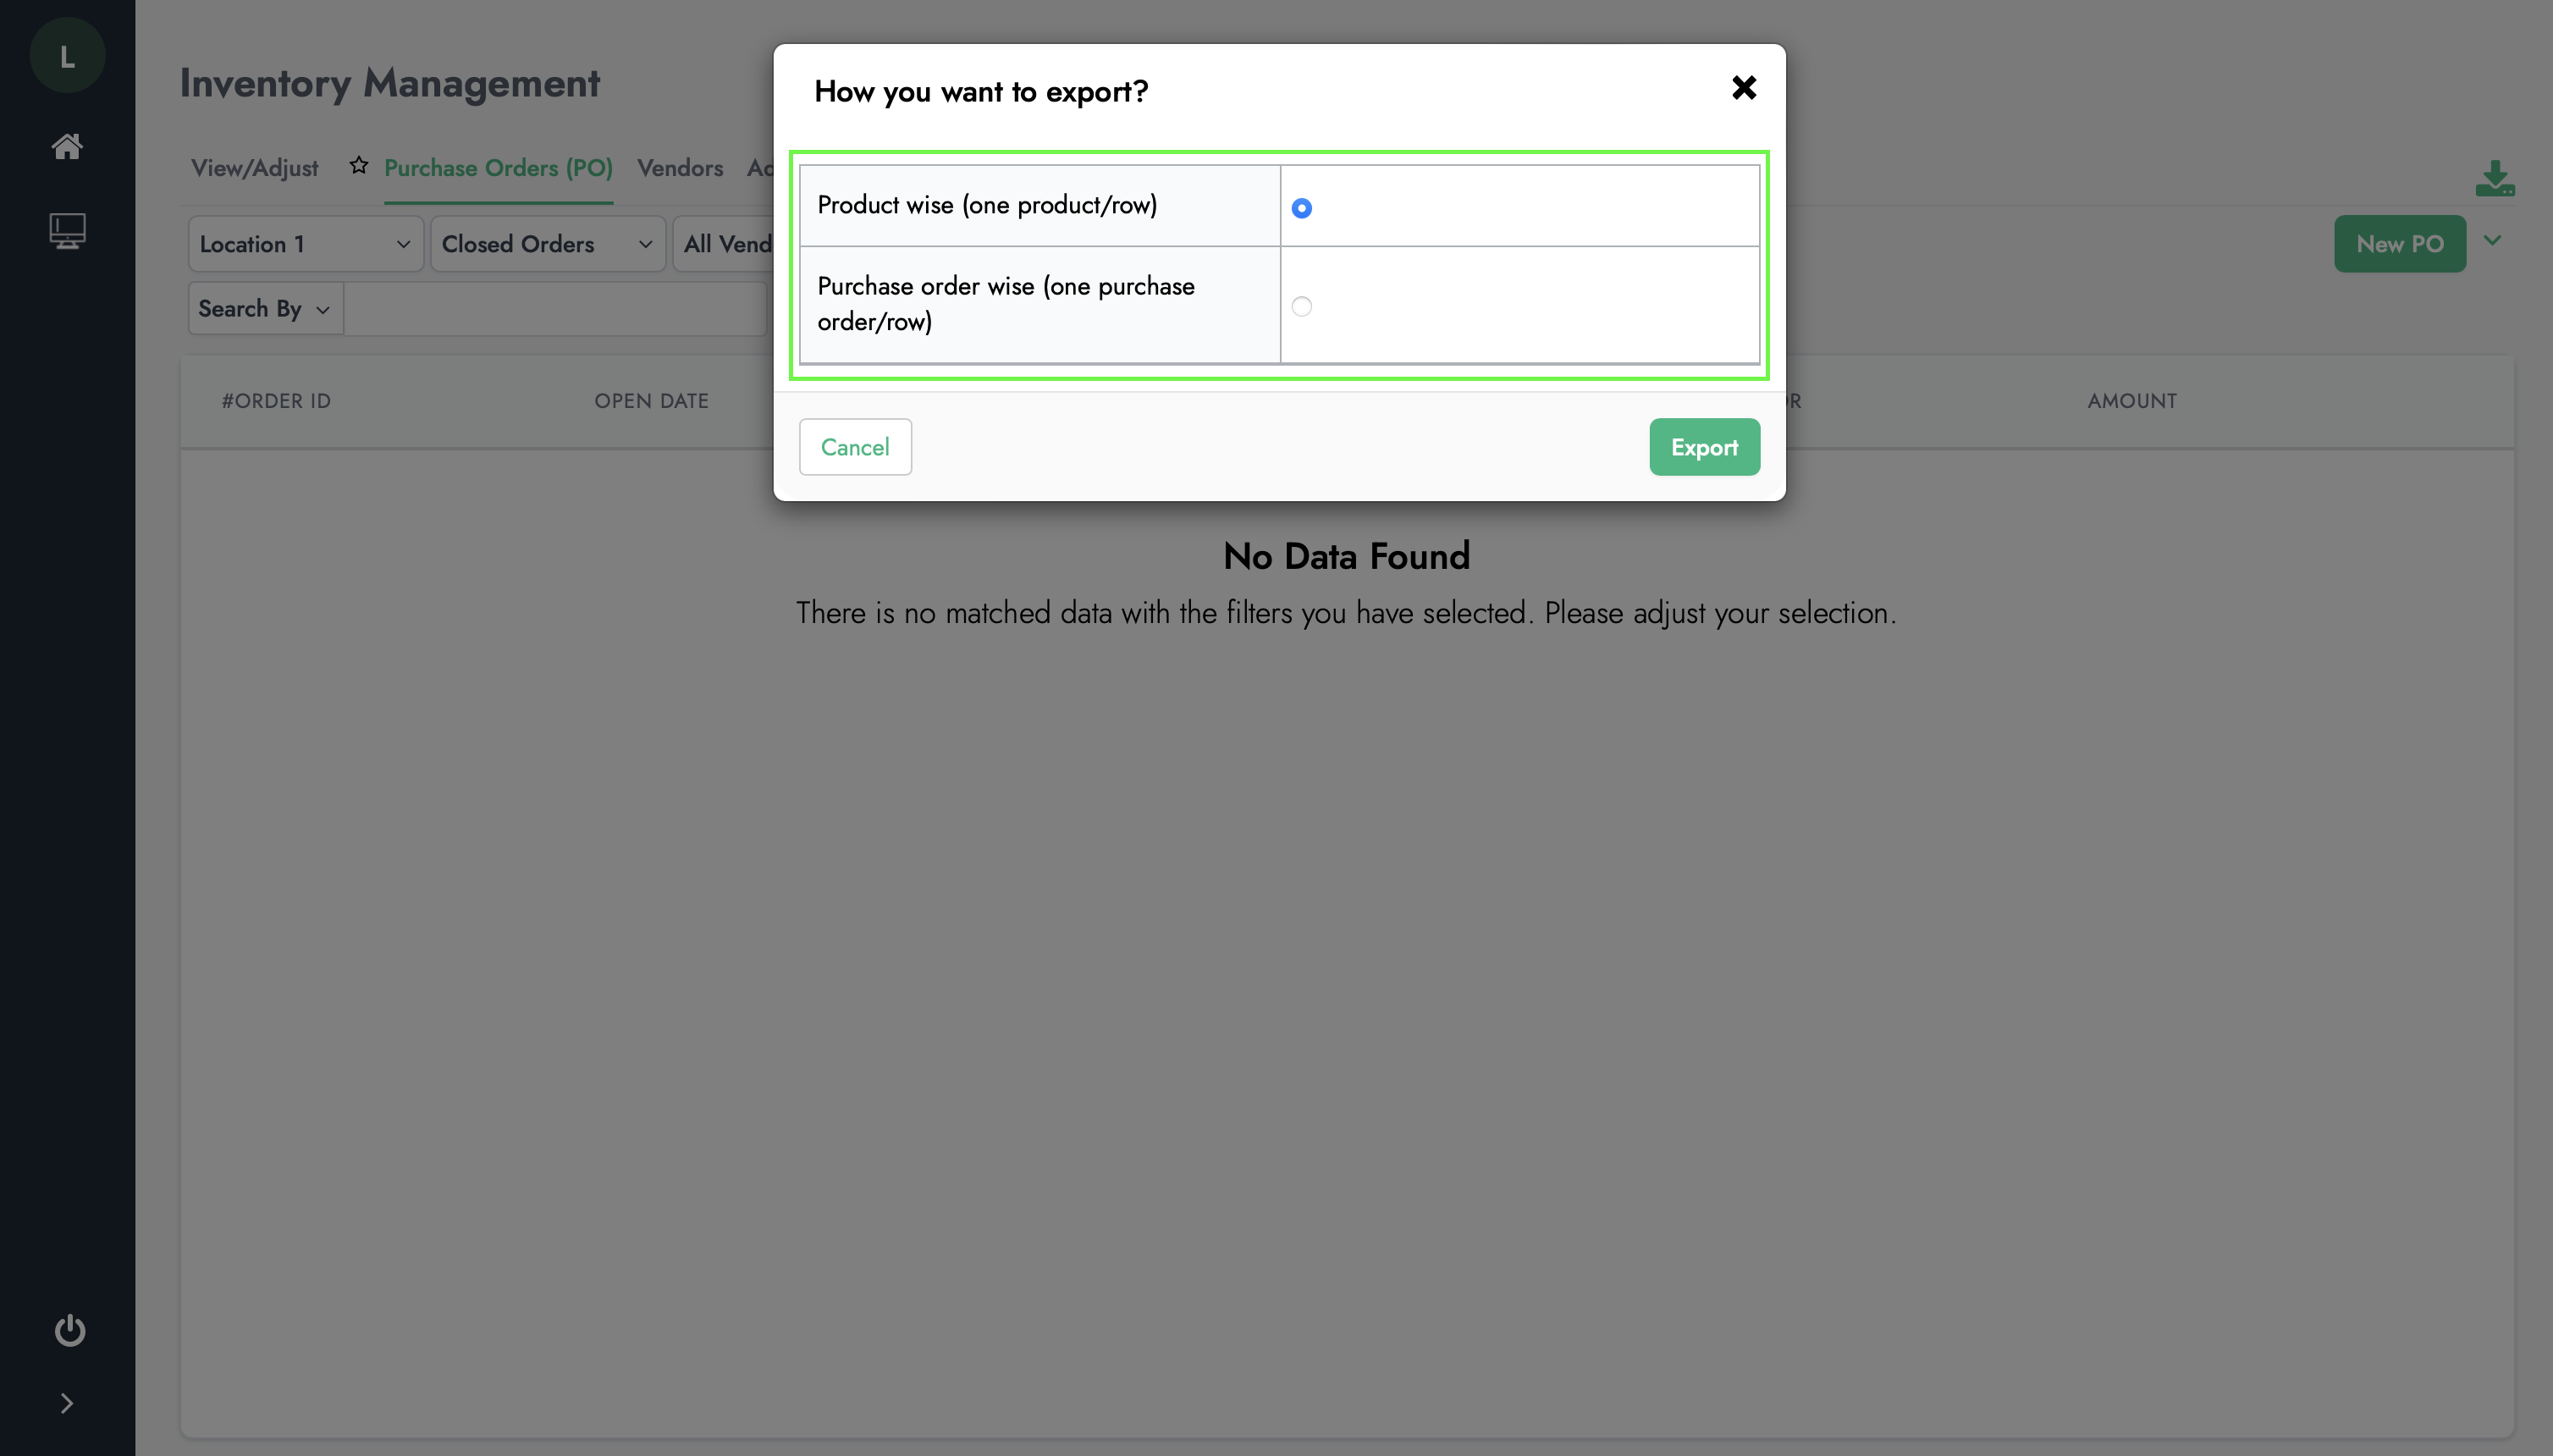Switch to the Vendors tab

(680, 168)
